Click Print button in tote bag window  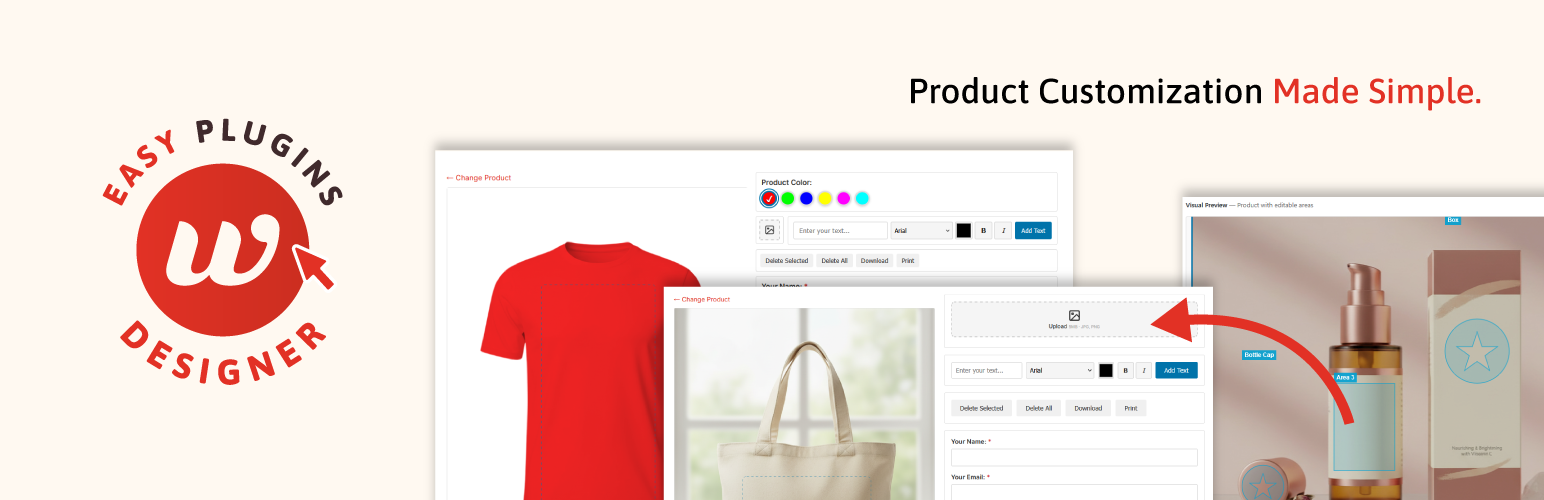[x=1130, y=408]
